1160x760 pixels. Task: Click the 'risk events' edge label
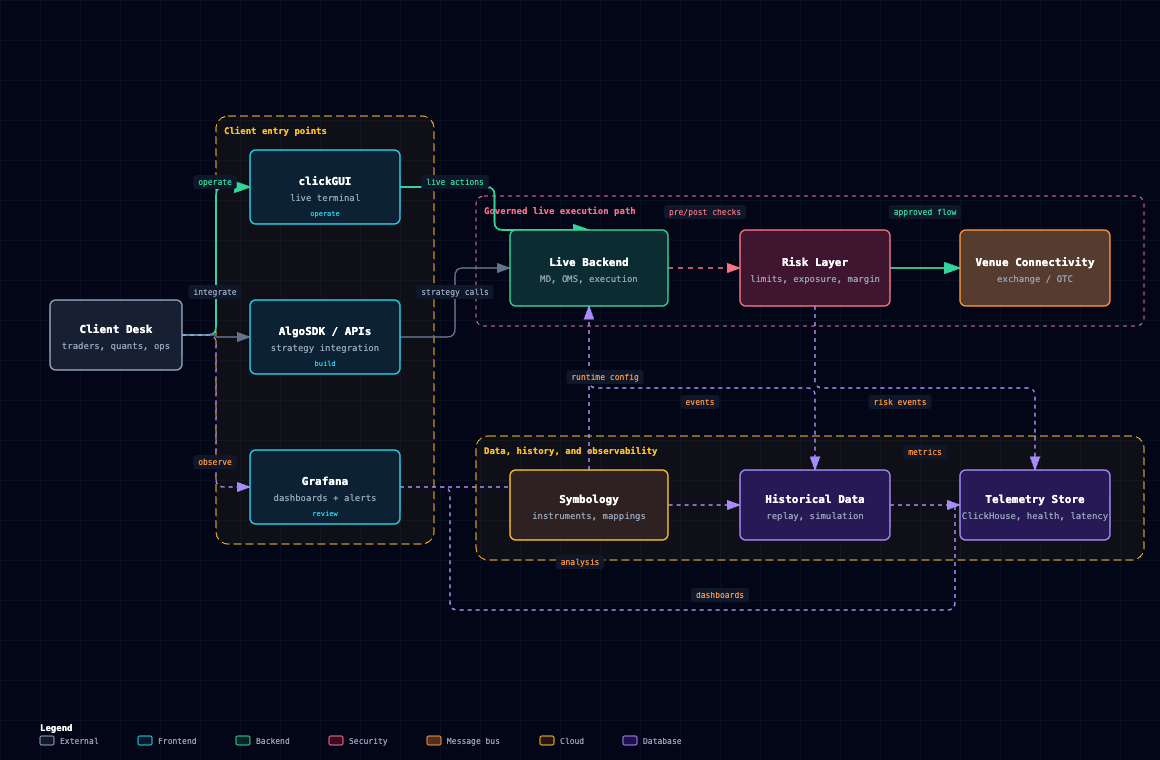[x=900, y=403]
